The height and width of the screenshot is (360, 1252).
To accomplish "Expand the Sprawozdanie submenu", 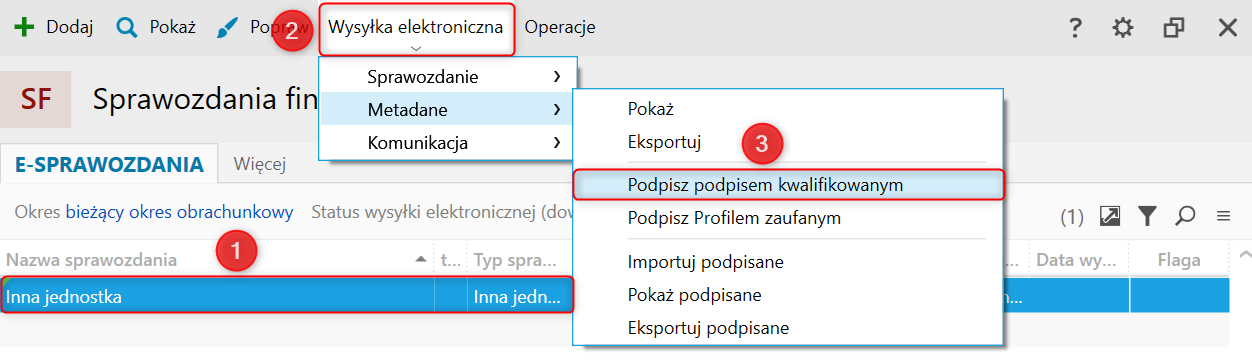I will pos(448,77).
